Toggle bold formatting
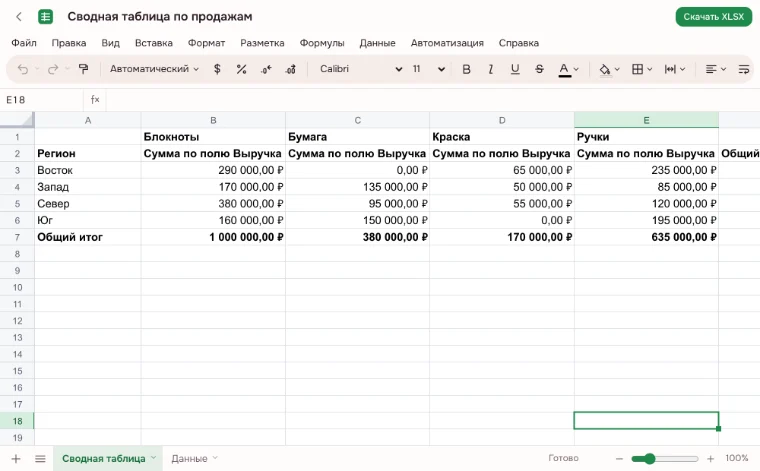This screenshot has height=471, width=760. [466, 69]
